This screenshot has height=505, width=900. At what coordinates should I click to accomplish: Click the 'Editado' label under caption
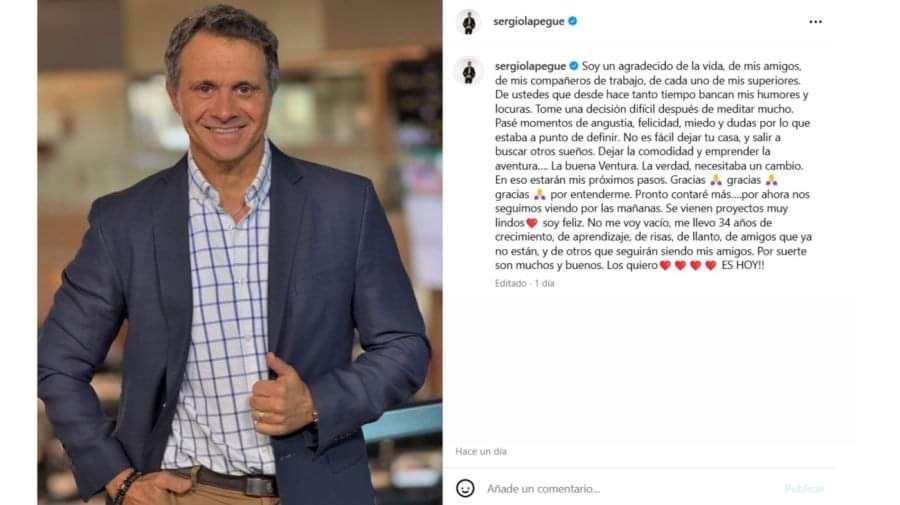(x=511, y=283)
